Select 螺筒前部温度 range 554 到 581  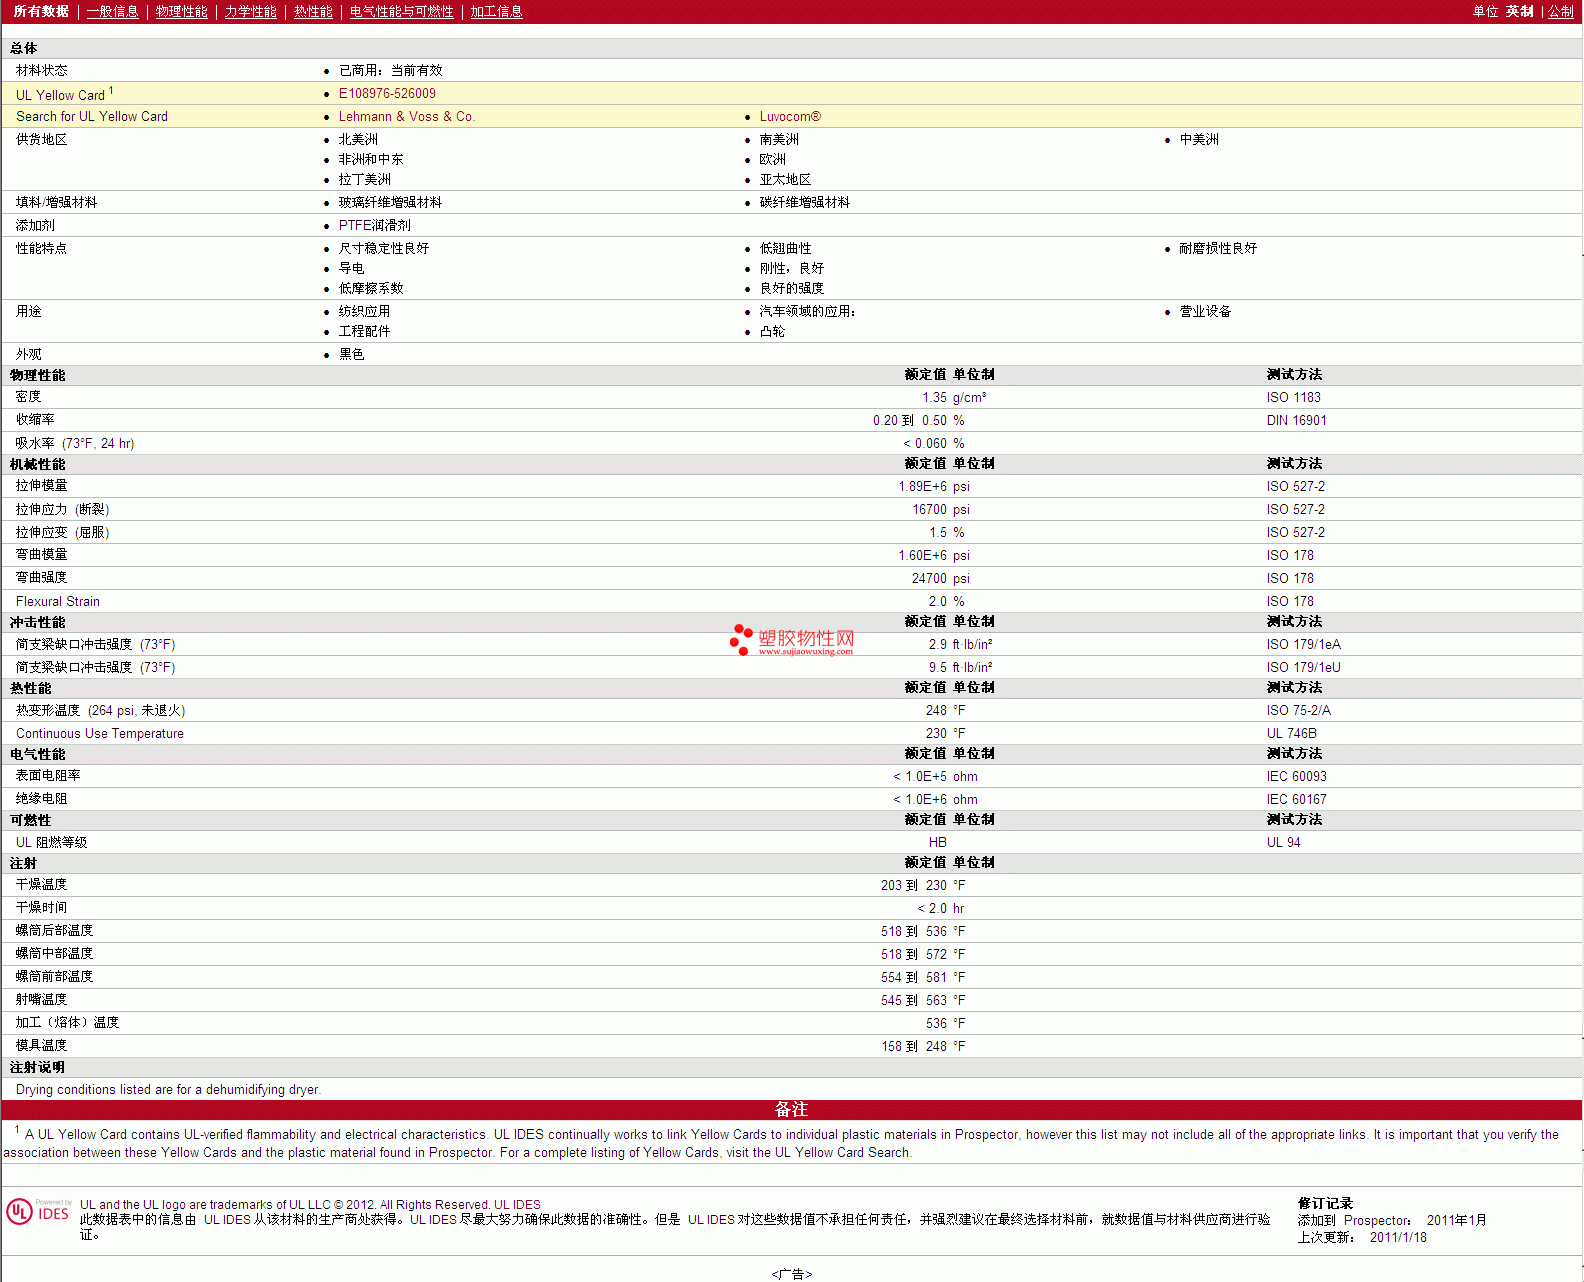click(x=913, y=977)
